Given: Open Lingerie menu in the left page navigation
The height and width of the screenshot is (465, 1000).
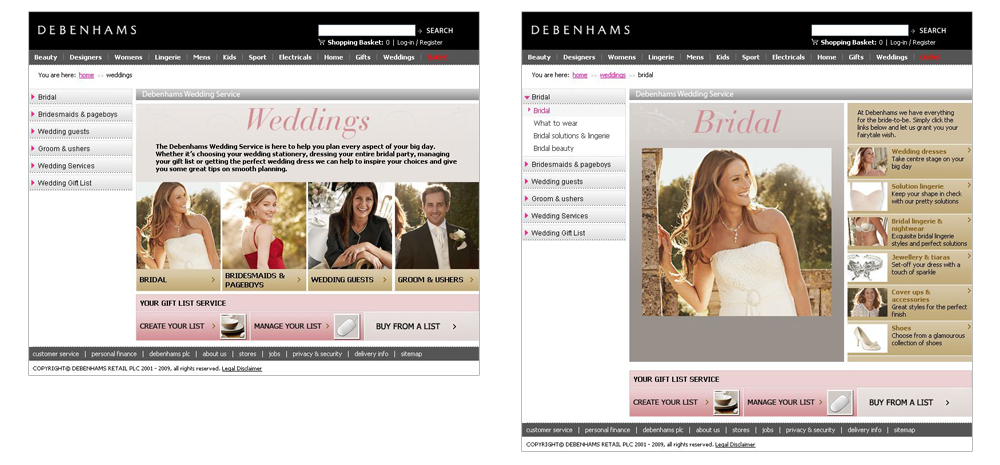Looking at the screenshot, I should (167, 57).
